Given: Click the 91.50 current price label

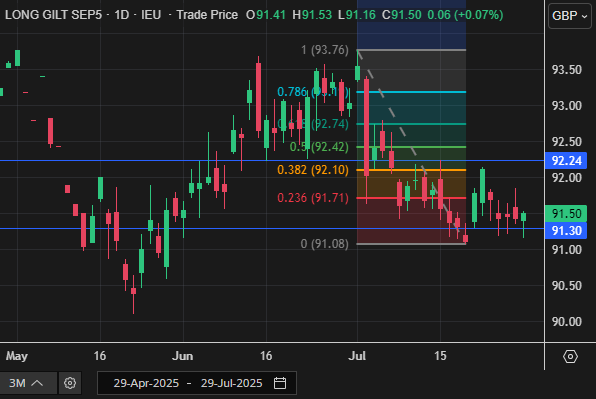Looking at the screenshot, I should (566, 214).
